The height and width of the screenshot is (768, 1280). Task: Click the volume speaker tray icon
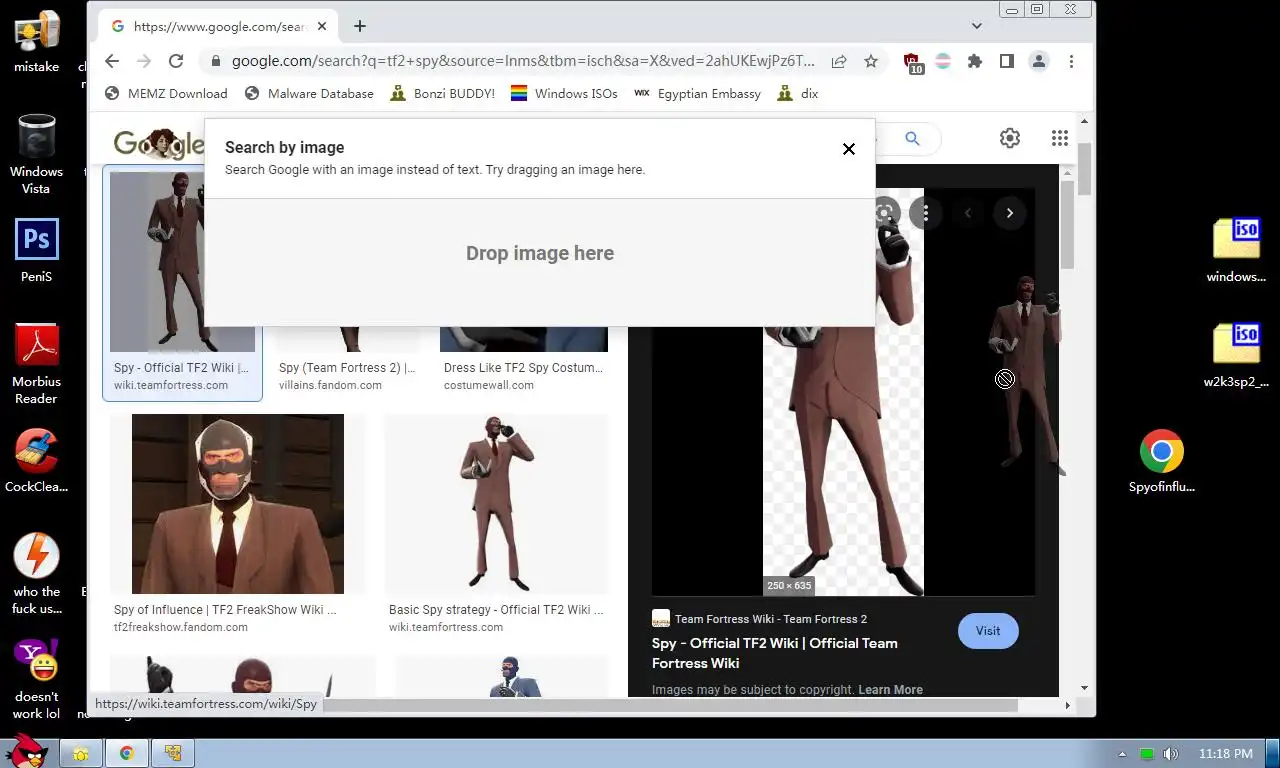(1171, 754)
